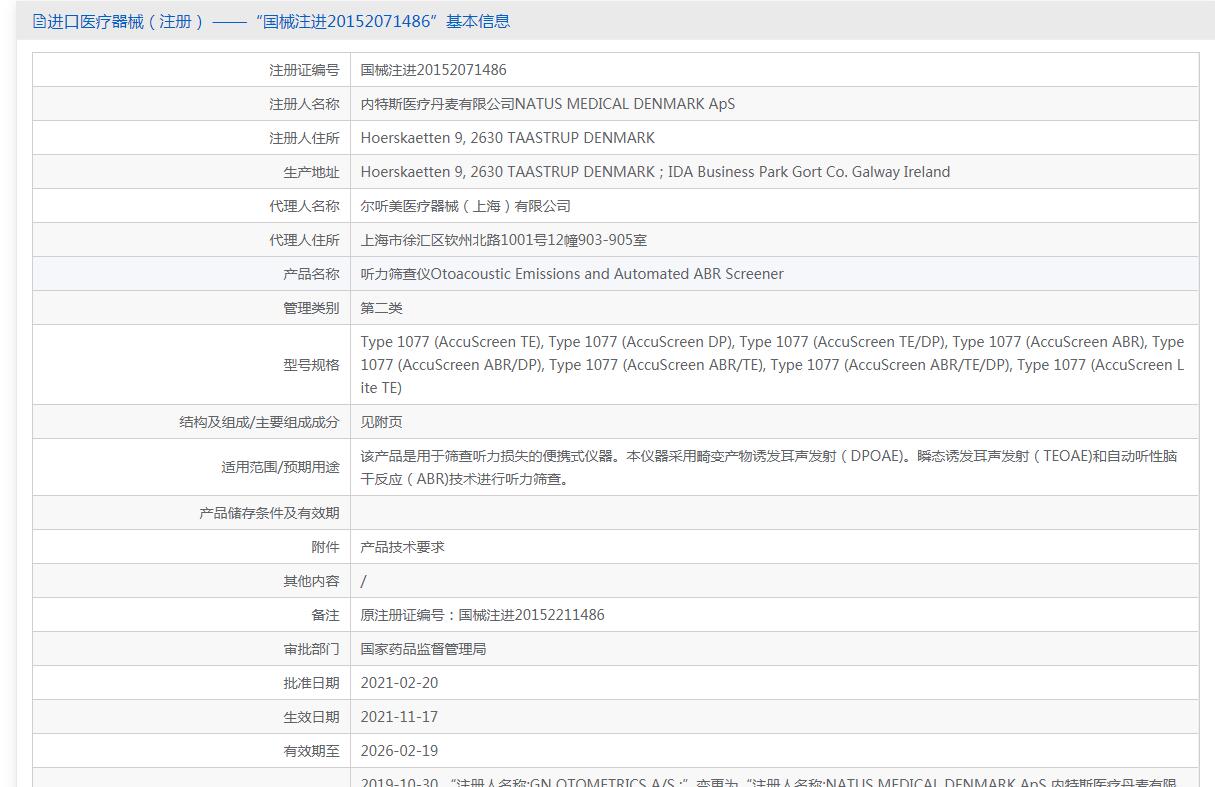Screen dimensions: 1215x787
Task: Click the 生产地址 label
Action: click(311, 172)
